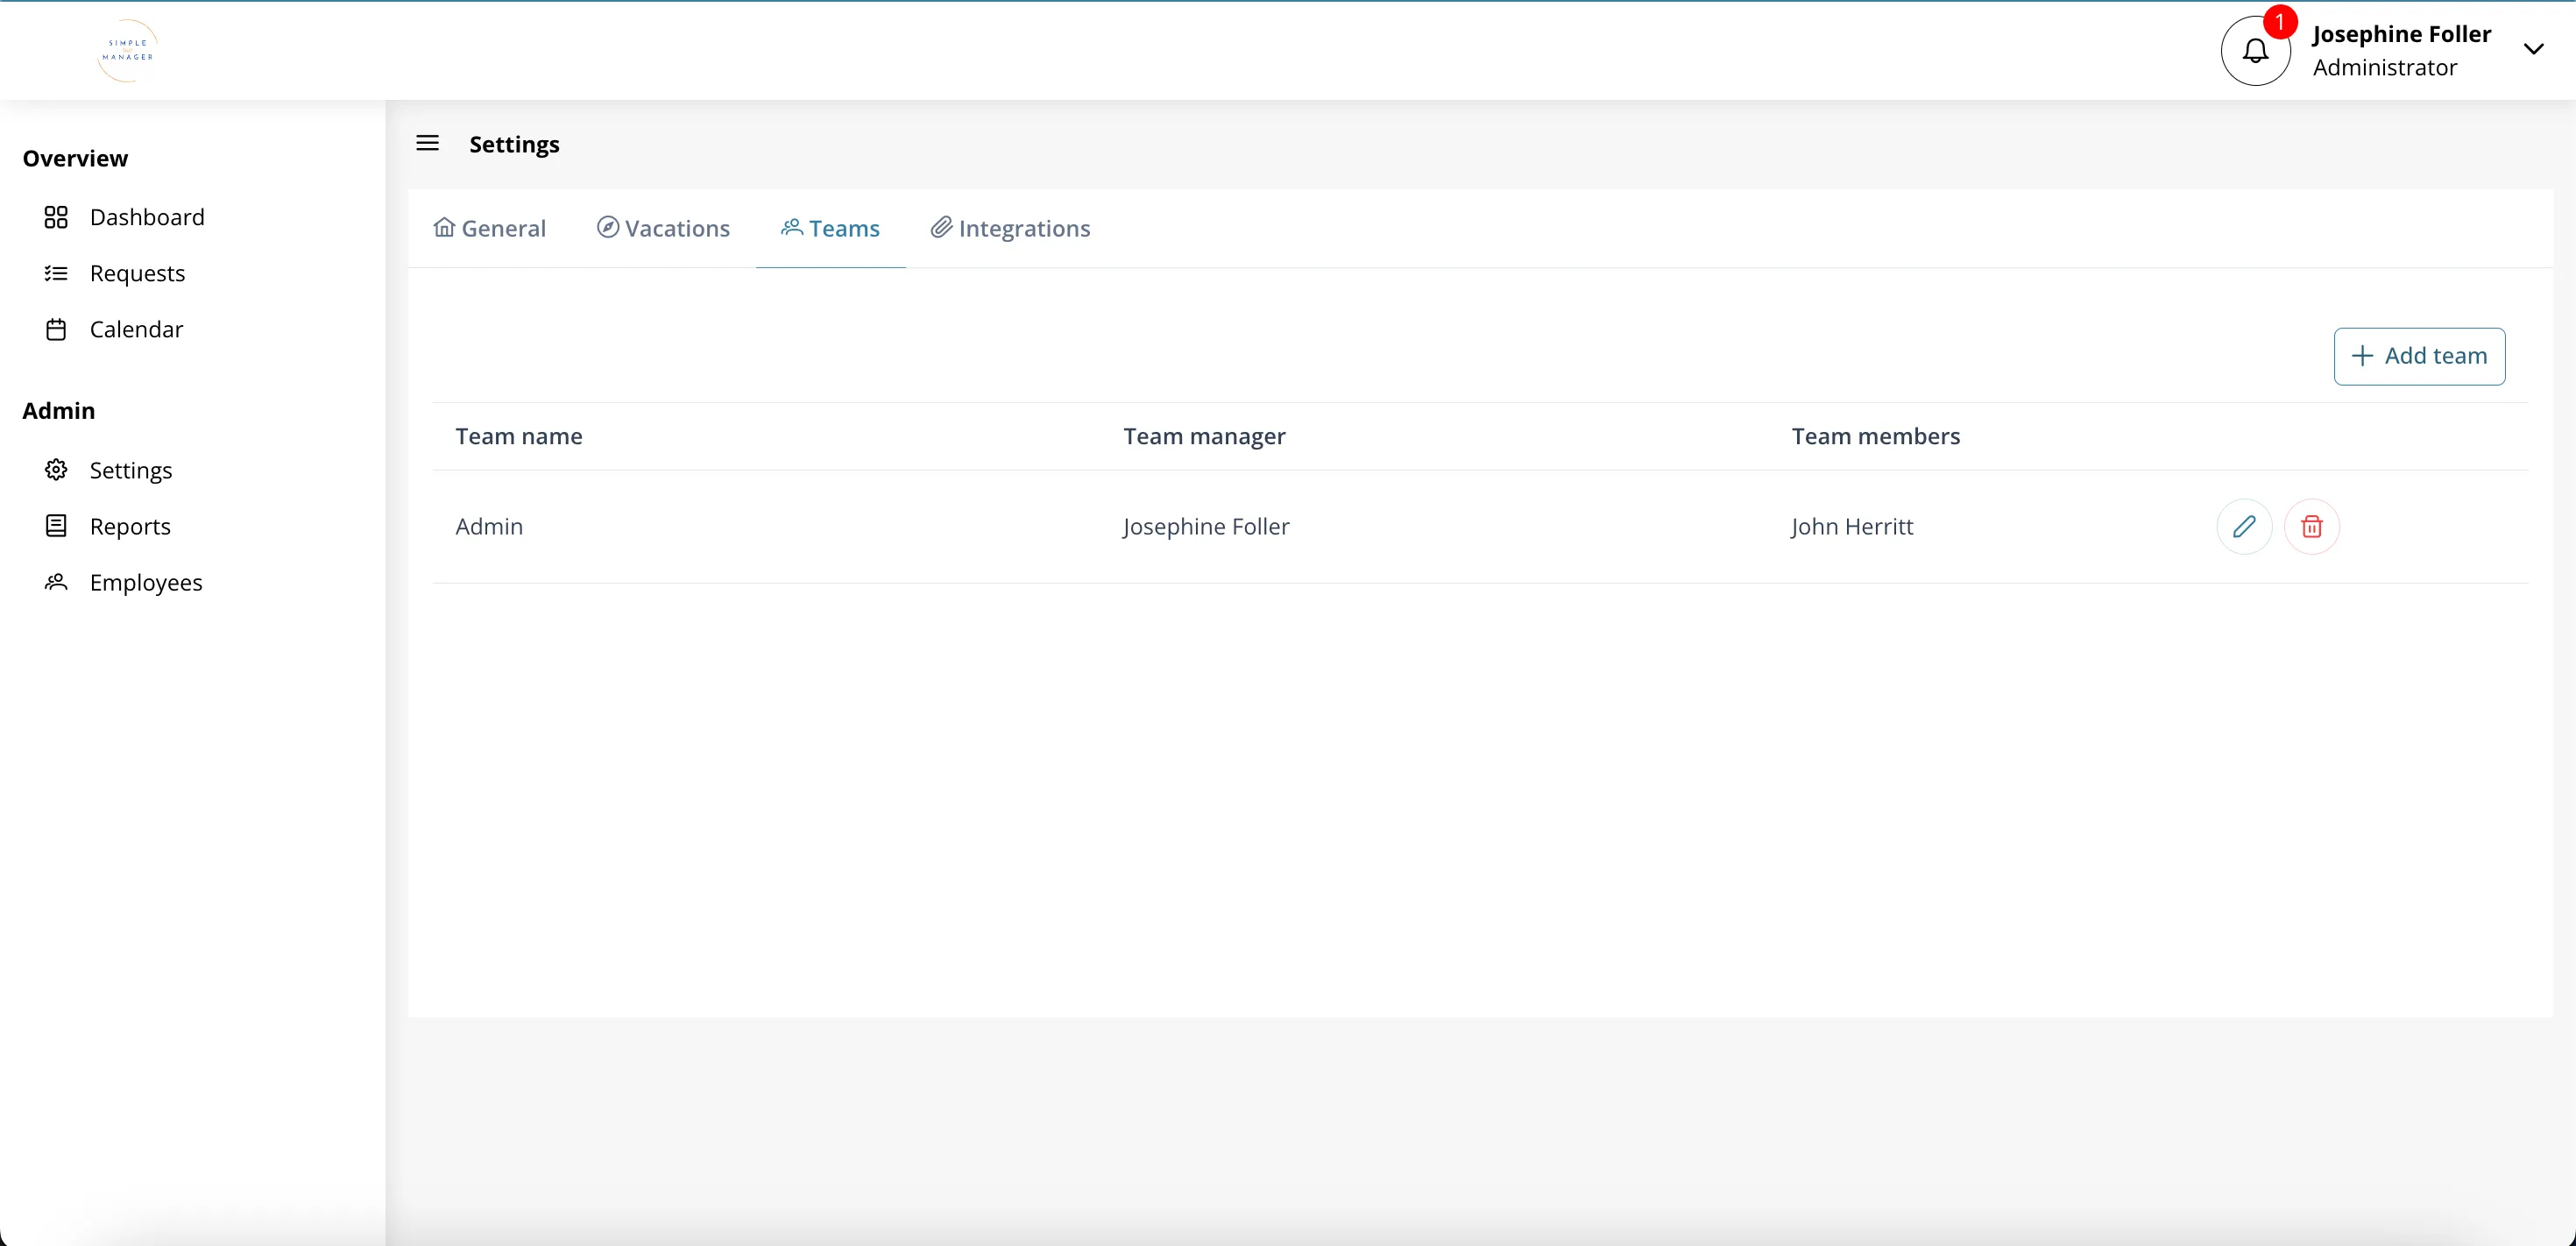The height and width of the screenshot is (1246, 2576).
Task: Click the edit pencil icon for Admin team
Action: [2244, 526]
